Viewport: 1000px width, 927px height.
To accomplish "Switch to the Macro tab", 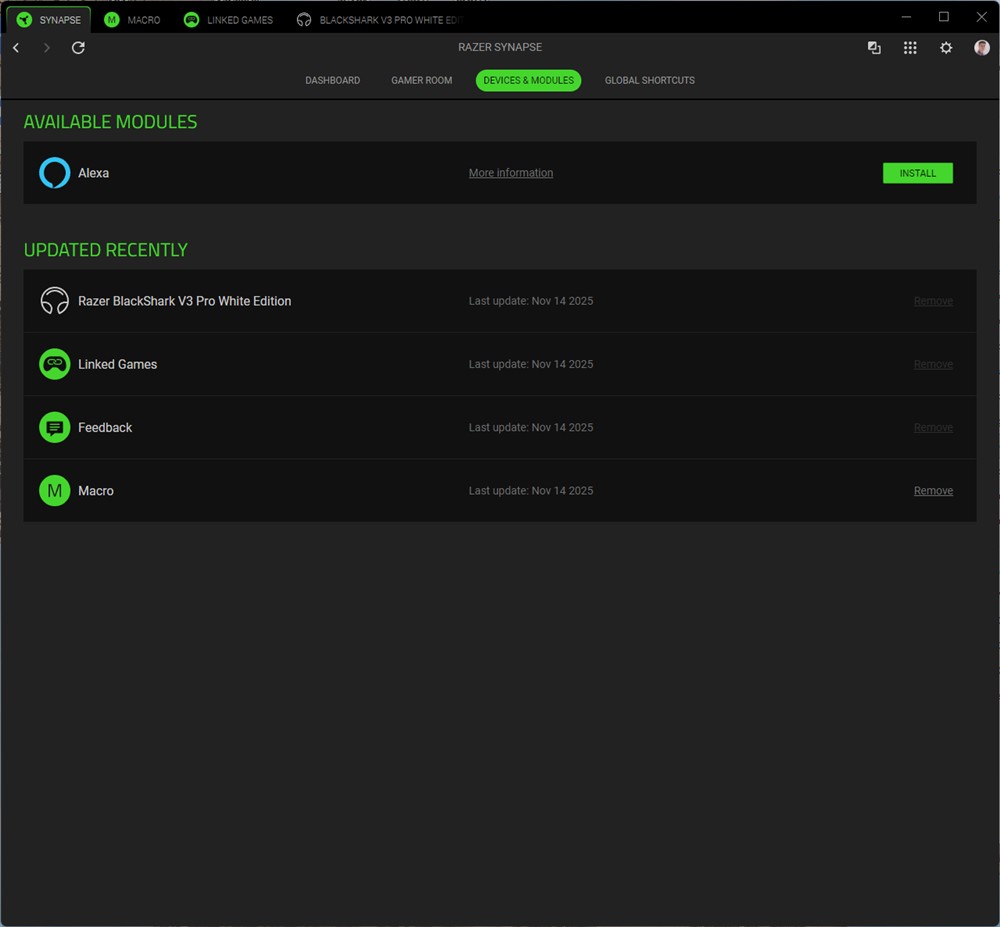I will pyautogui.click(x=133, y=20).
